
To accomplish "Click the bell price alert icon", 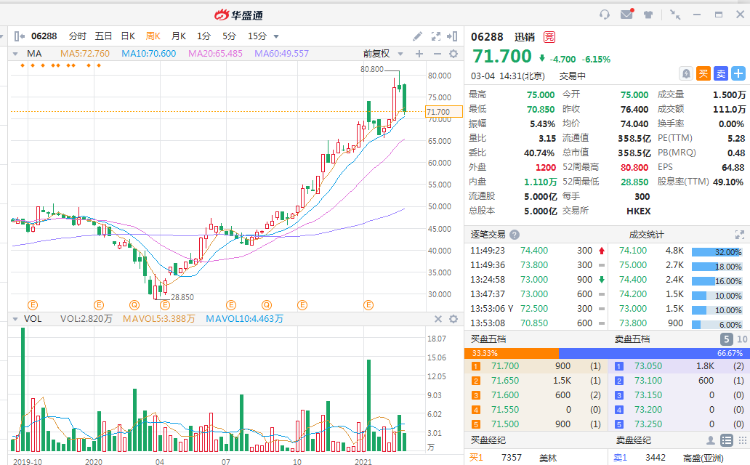I will tap(686, 73).
